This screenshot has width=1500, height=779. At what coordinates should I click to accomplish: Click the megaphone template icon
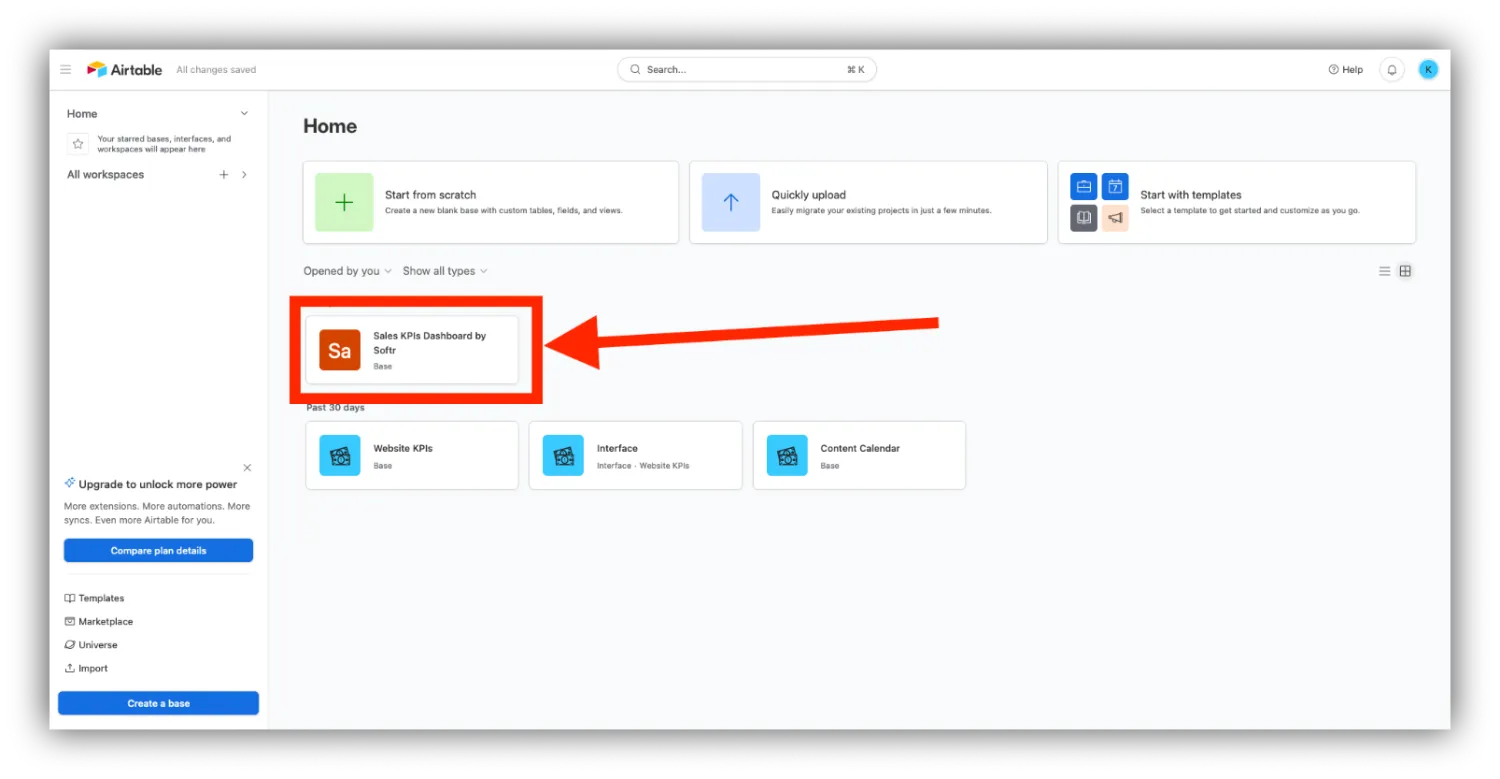(x=1115, y=218)
